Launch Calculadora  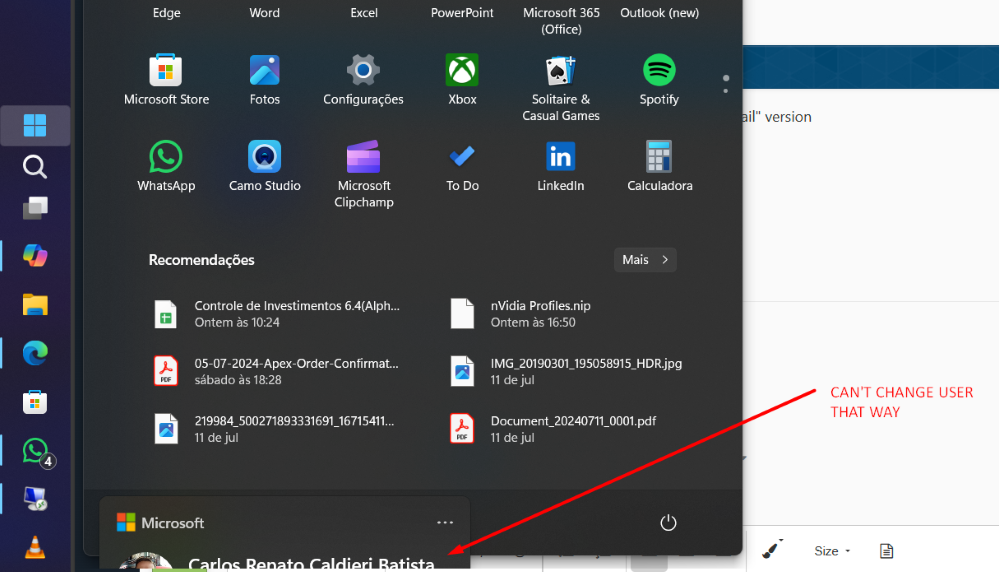(659, 166)
